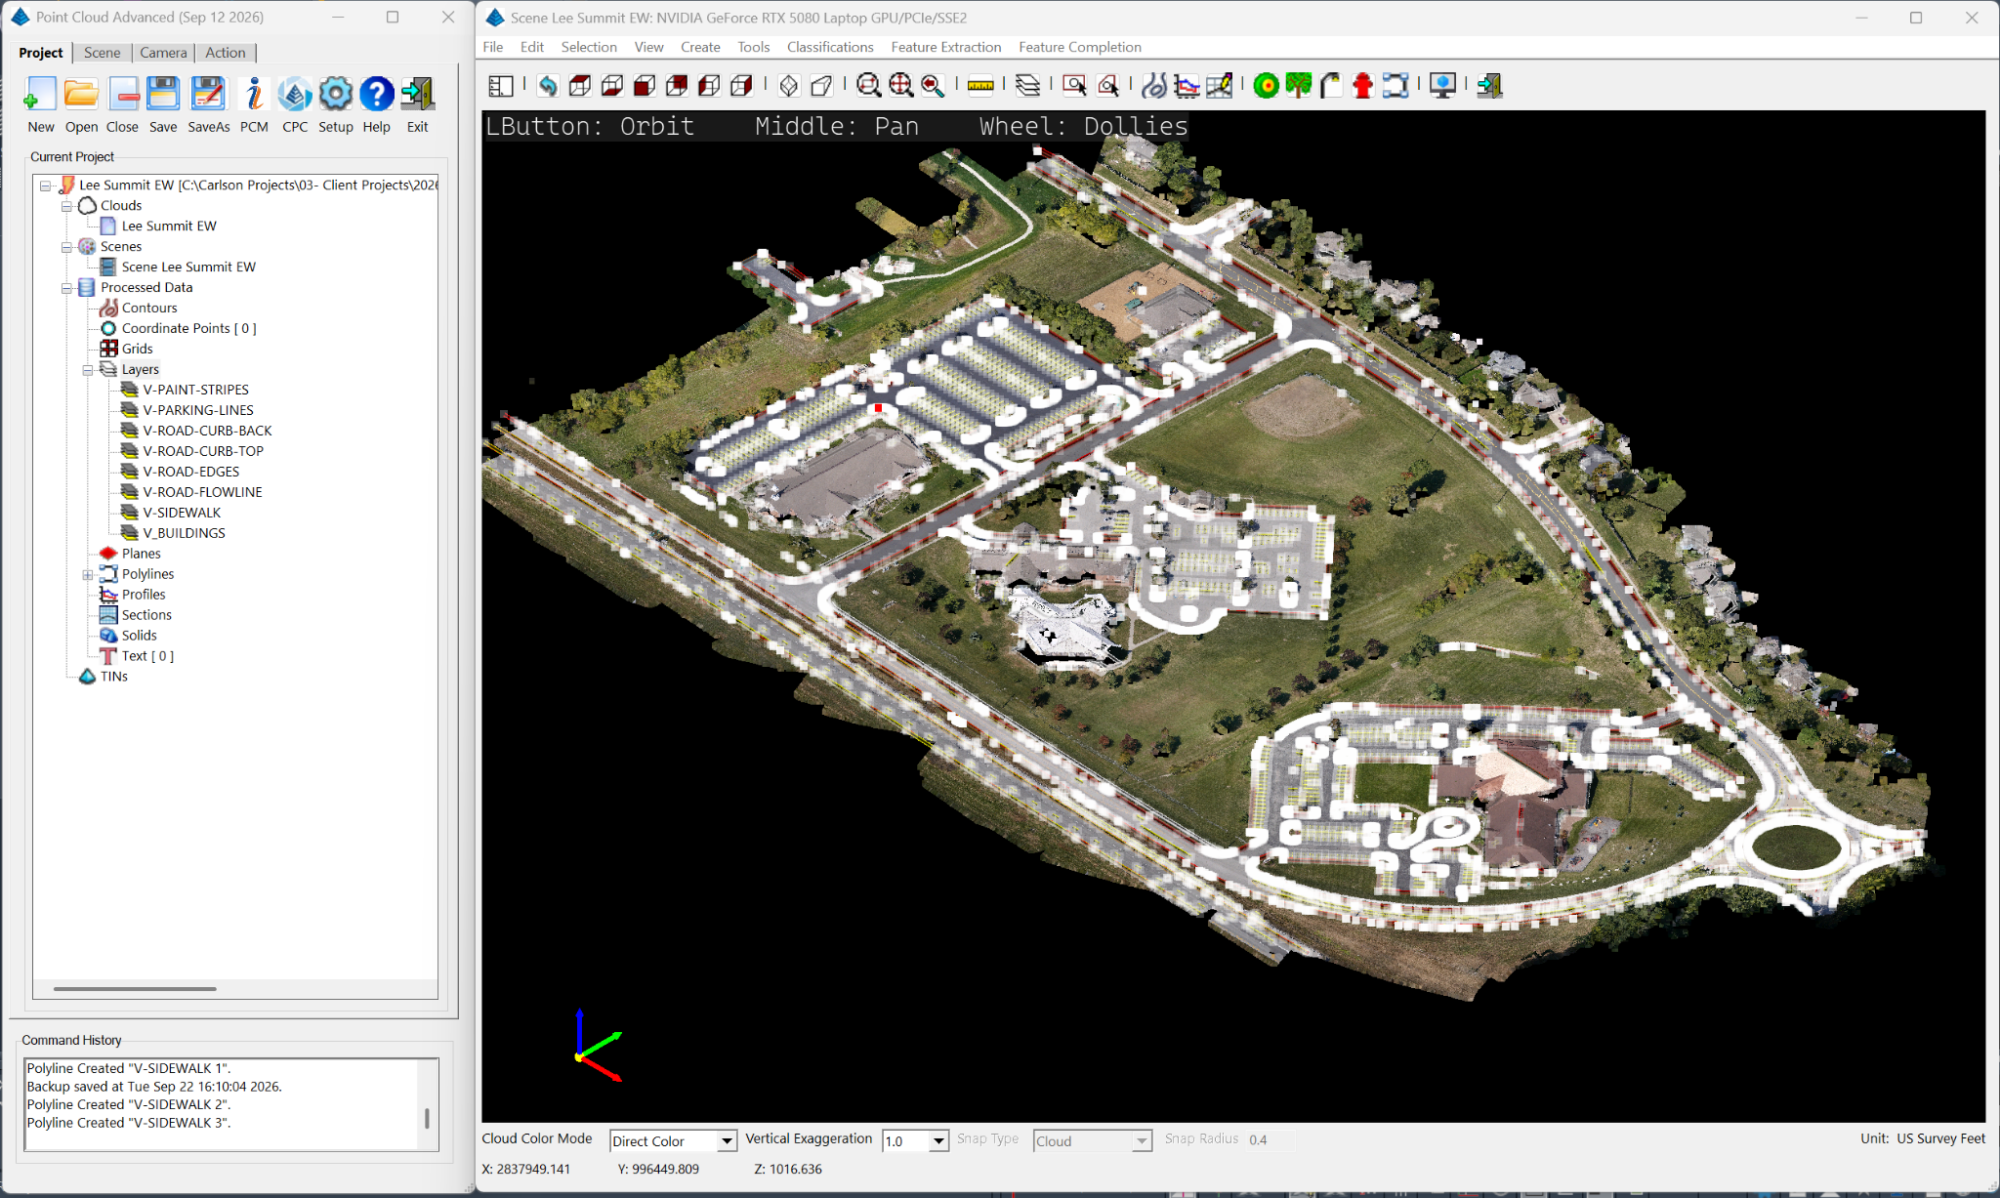Collapse the Layers tree node
Image resolution: width=2000 pixels, height=1198 pixels.
[88, 370]
